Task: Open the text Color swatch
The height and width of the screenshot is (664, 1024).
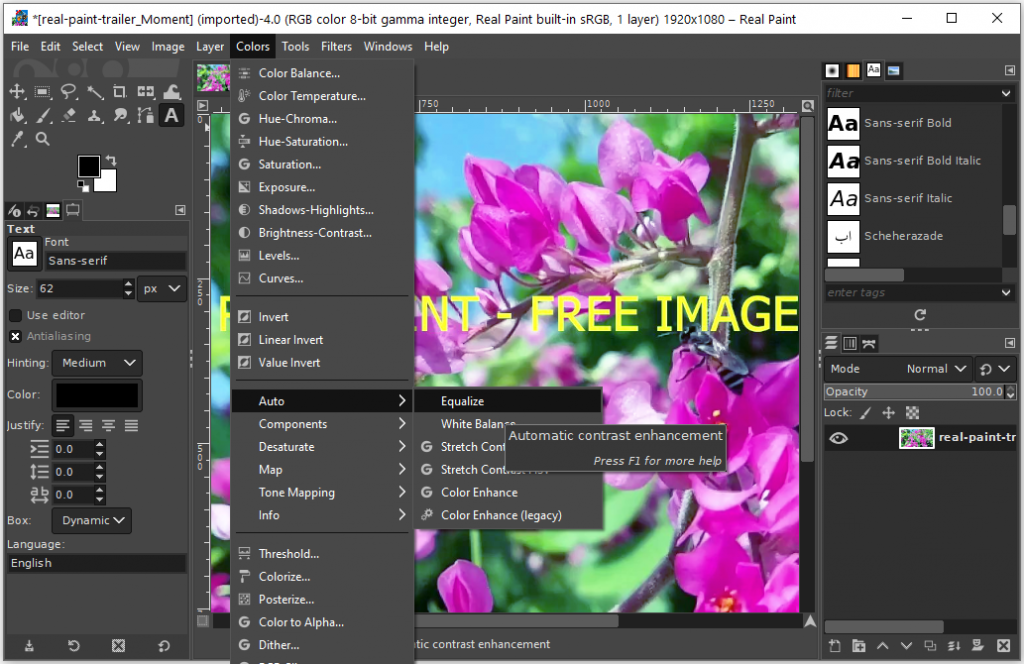Action: coord(97,395)
